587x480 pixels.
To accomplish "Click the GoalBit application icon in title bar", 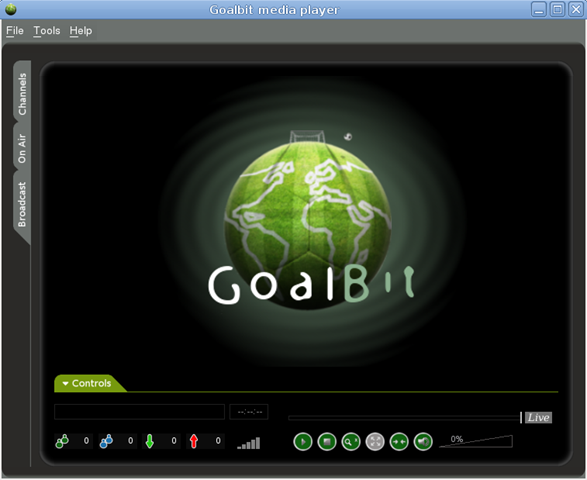I will (x=11, y=9).
